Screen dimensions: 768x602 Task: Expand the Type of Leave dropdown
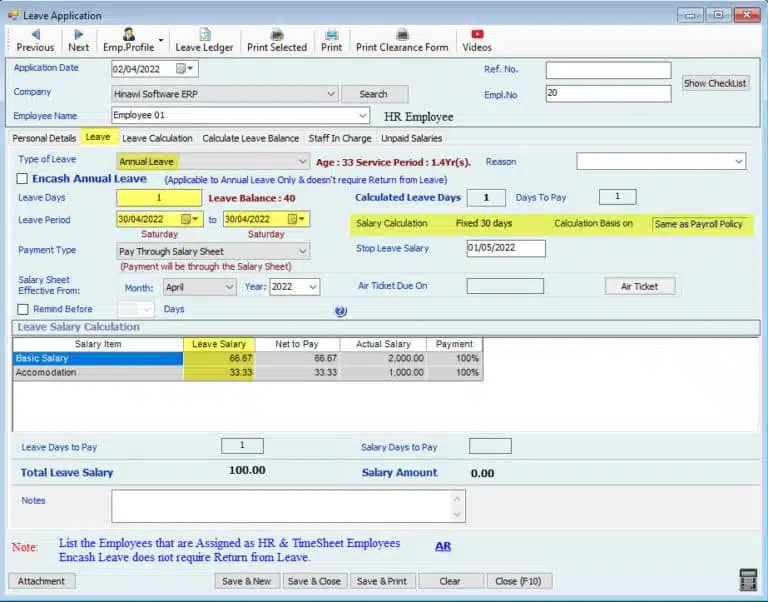click(x=303, y=161)
